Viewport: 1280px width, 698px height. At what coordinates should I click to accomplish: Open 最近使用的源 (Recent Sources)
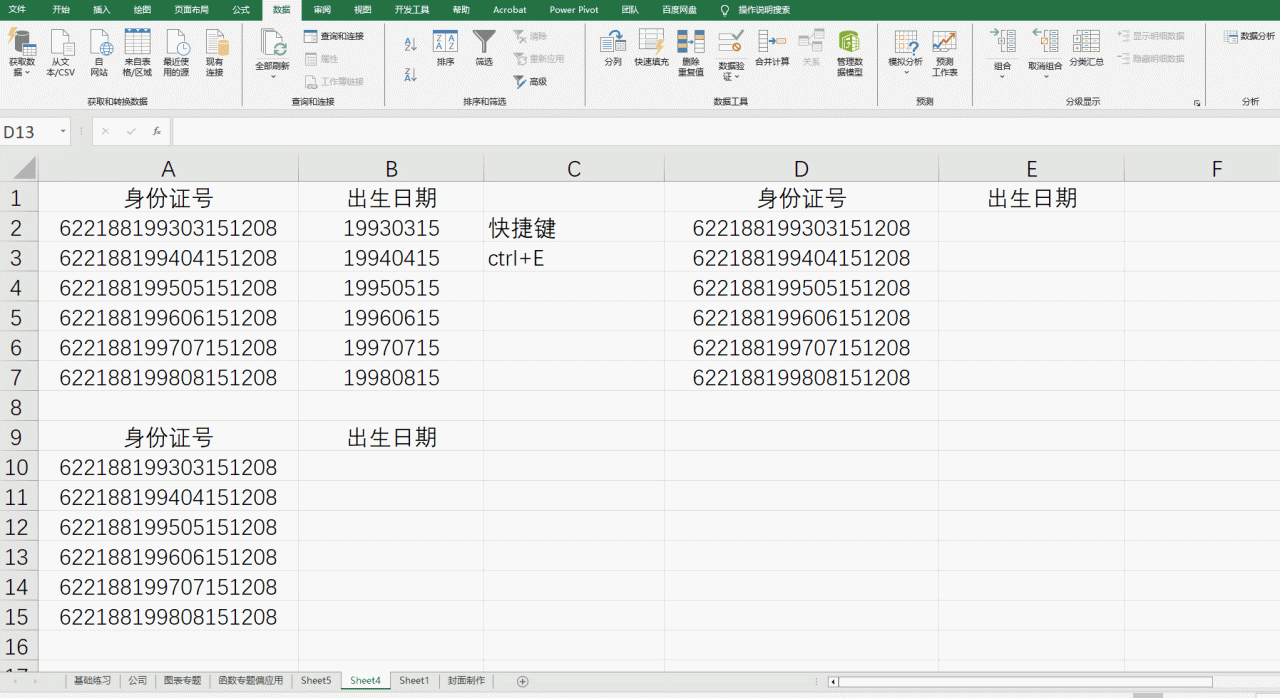click(177, 53)
